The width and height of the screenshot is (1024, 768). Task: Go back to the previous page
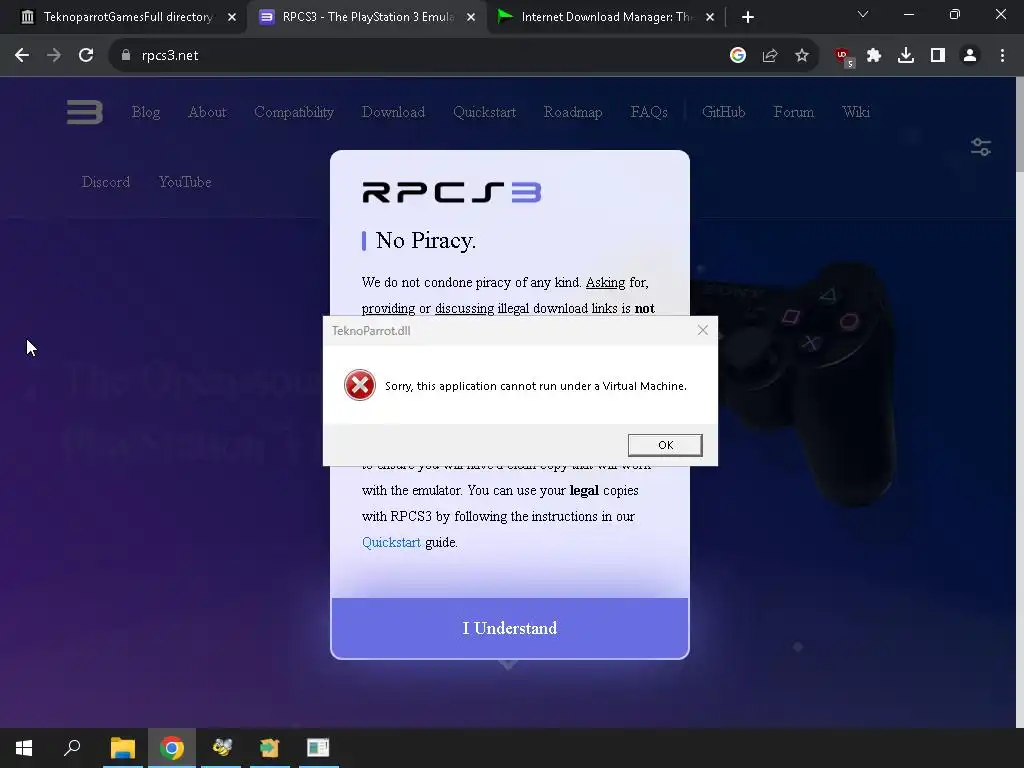[x=22, y=56]
